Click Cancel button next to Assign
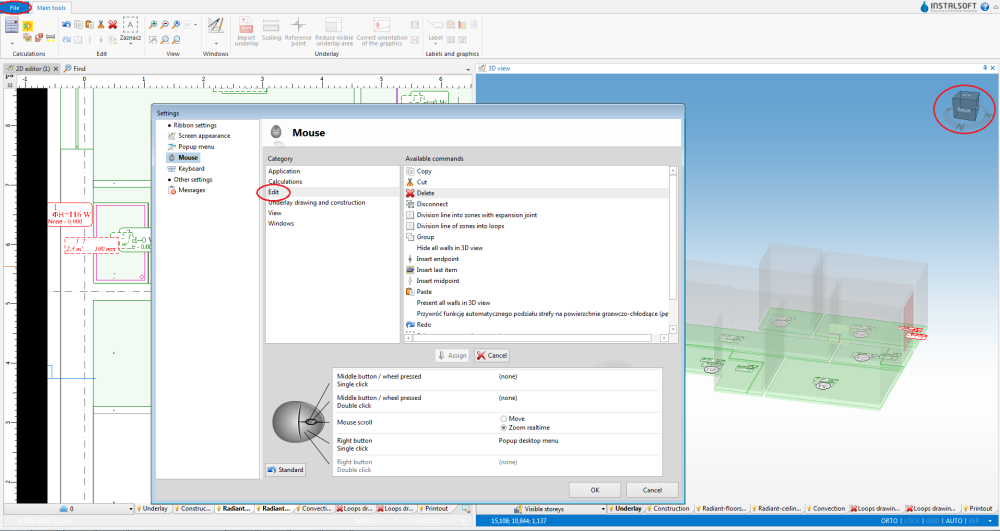 pos(492,356)
